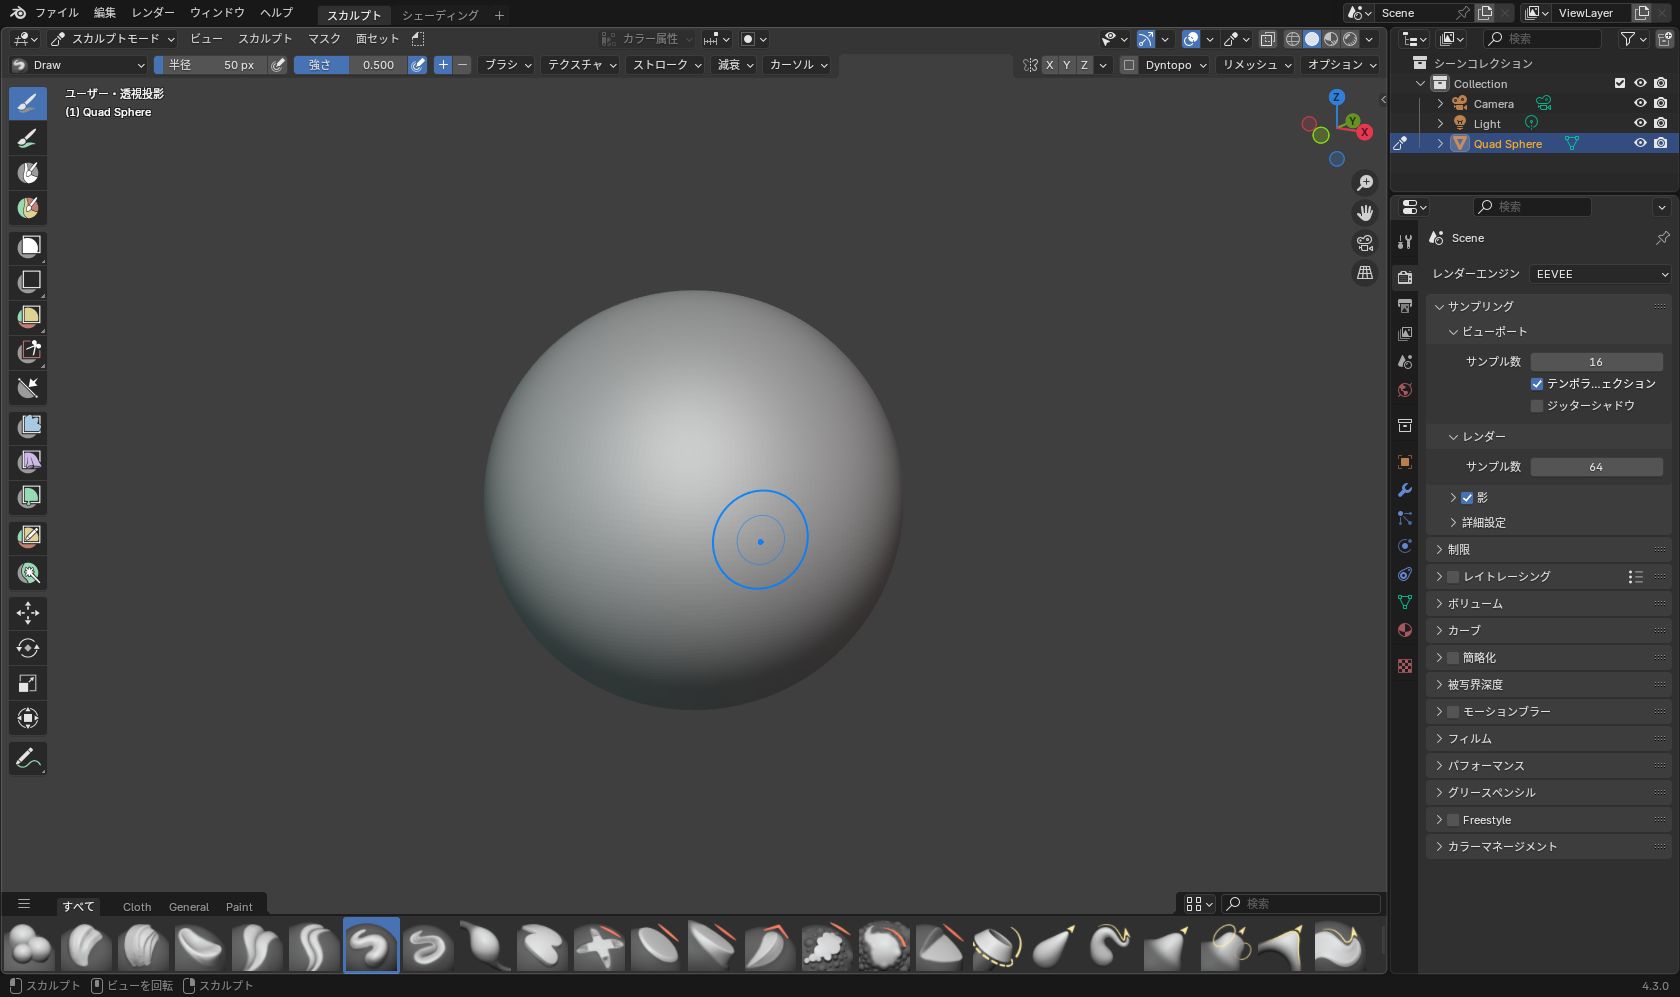Viewport: 1680px width, 997px height.
Task: Switch to the シェーディング workspace tab
Action: pyautogui.click(x=440, y=15)
